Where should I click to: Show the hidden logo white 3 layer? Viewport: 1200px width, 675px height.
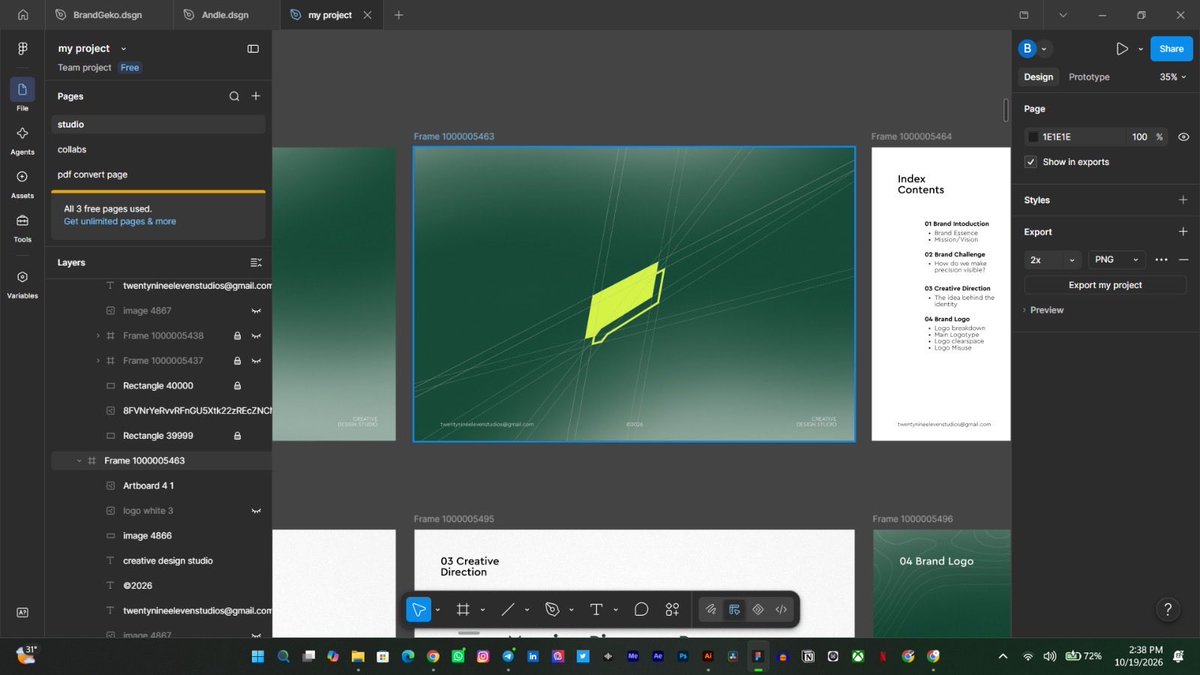[x=256, y=511]
